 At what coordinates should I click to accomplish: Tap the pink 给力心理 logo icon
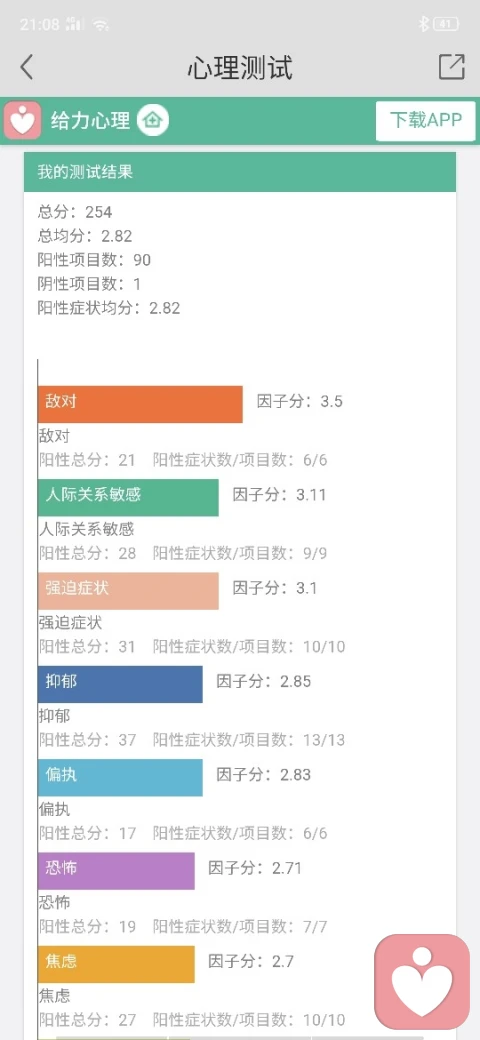pyautogui.click(x=23, y=121)
